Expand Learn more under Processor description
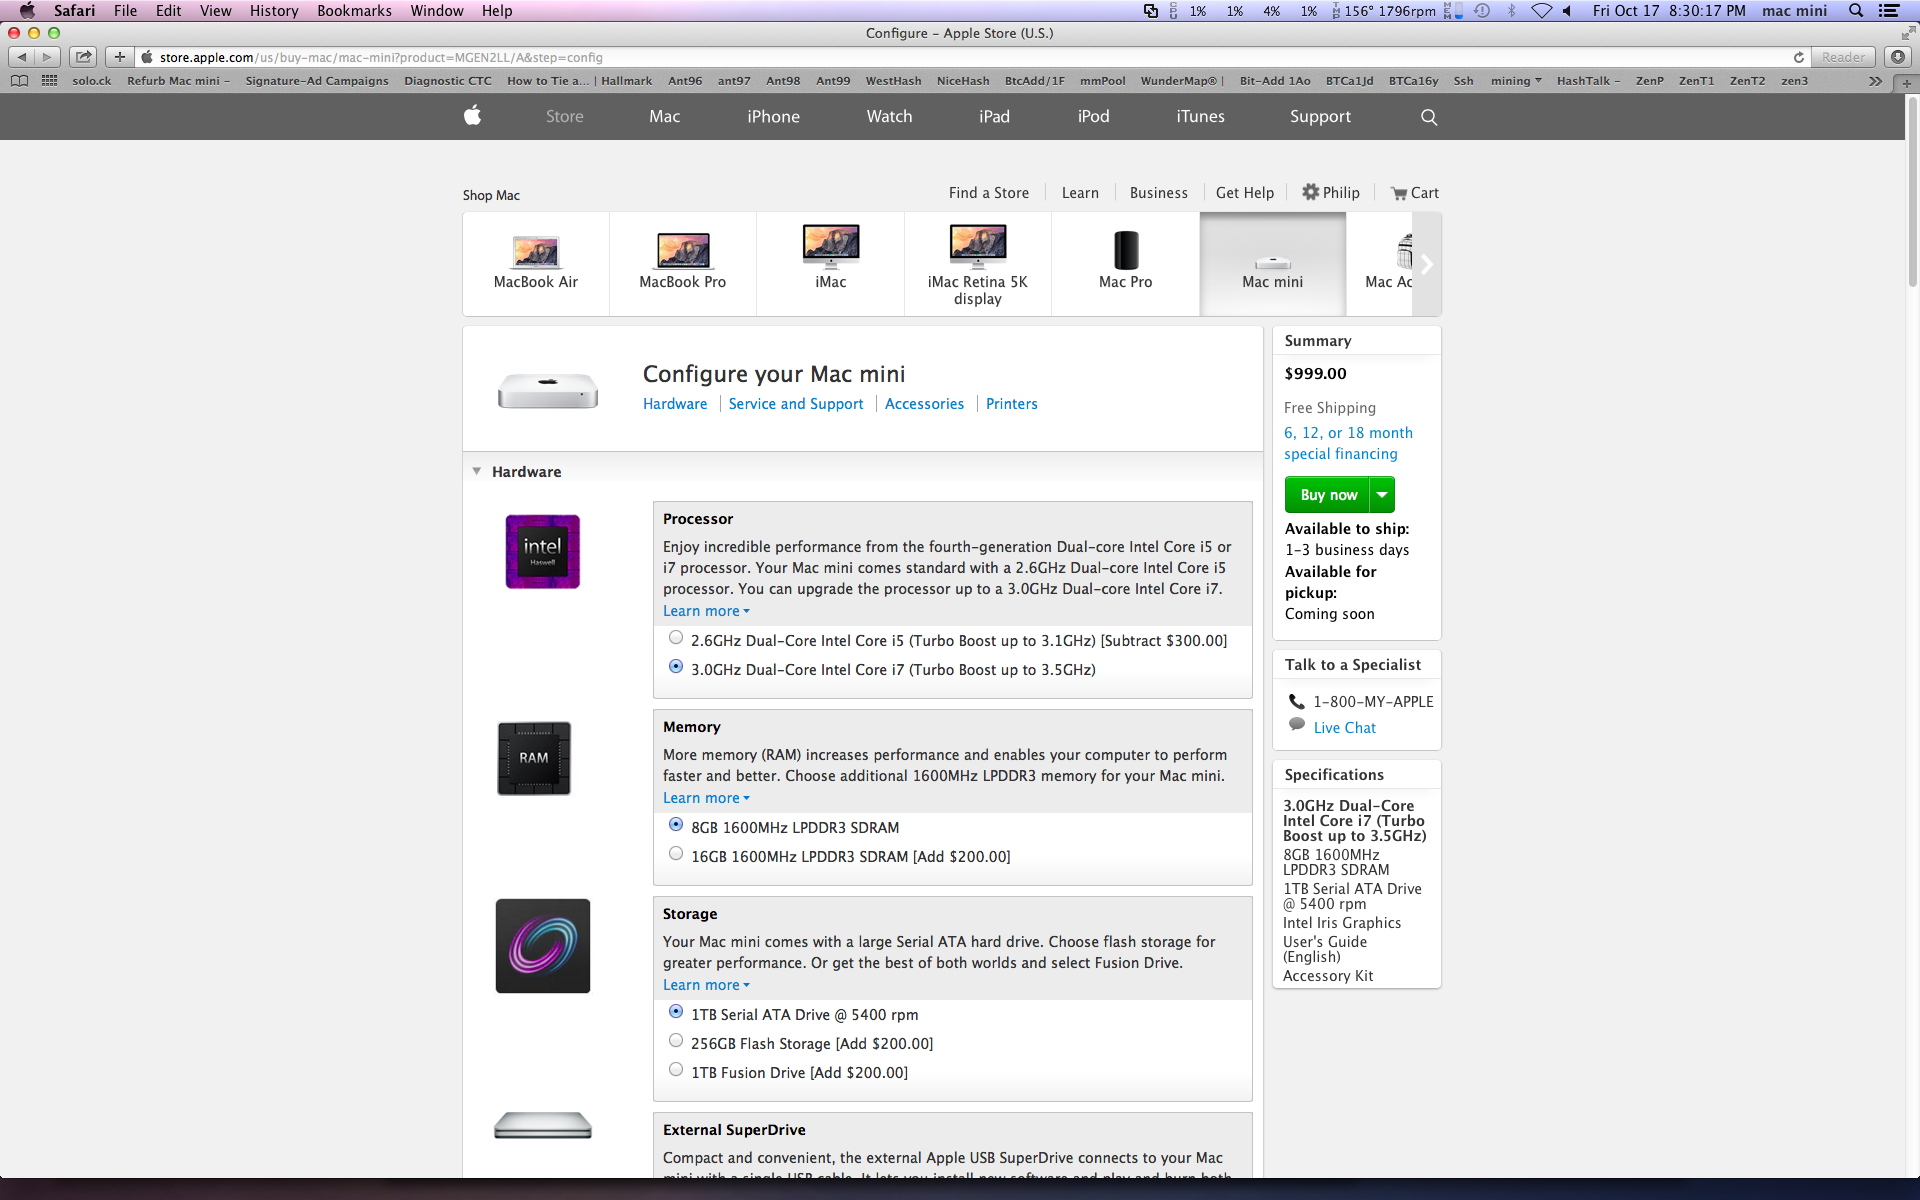This screenshot has height=1200, width=1920. (x=706, y=611)
